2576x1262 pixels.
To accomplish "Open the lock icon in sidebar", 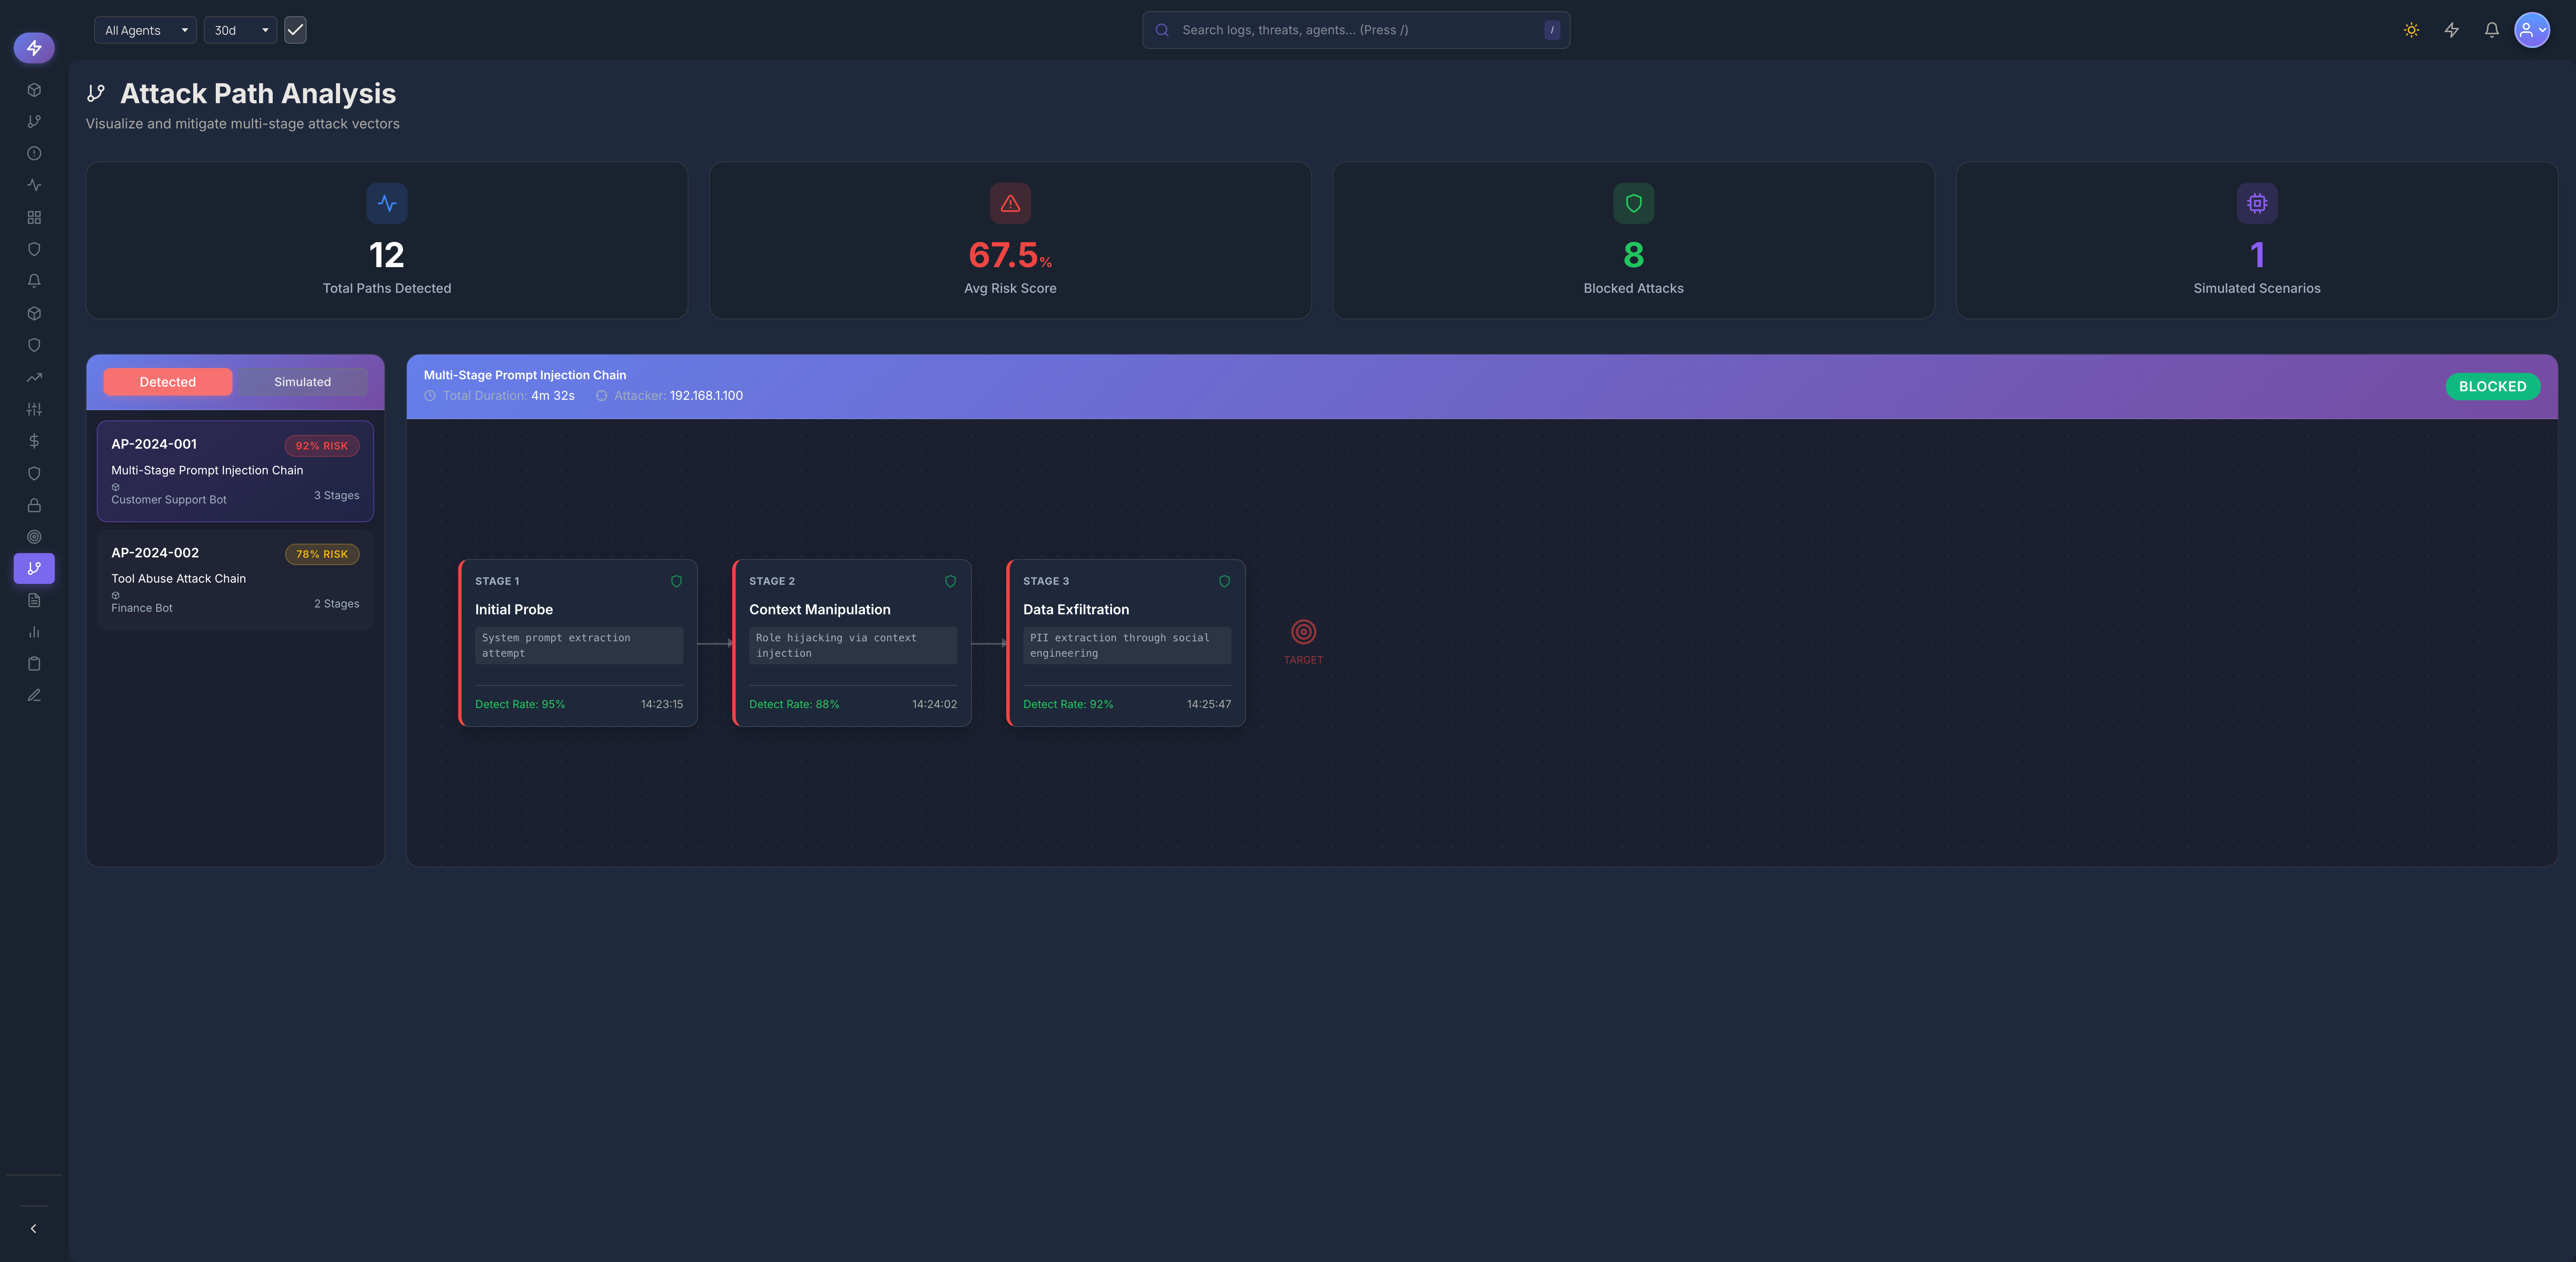I will point(34,505).
